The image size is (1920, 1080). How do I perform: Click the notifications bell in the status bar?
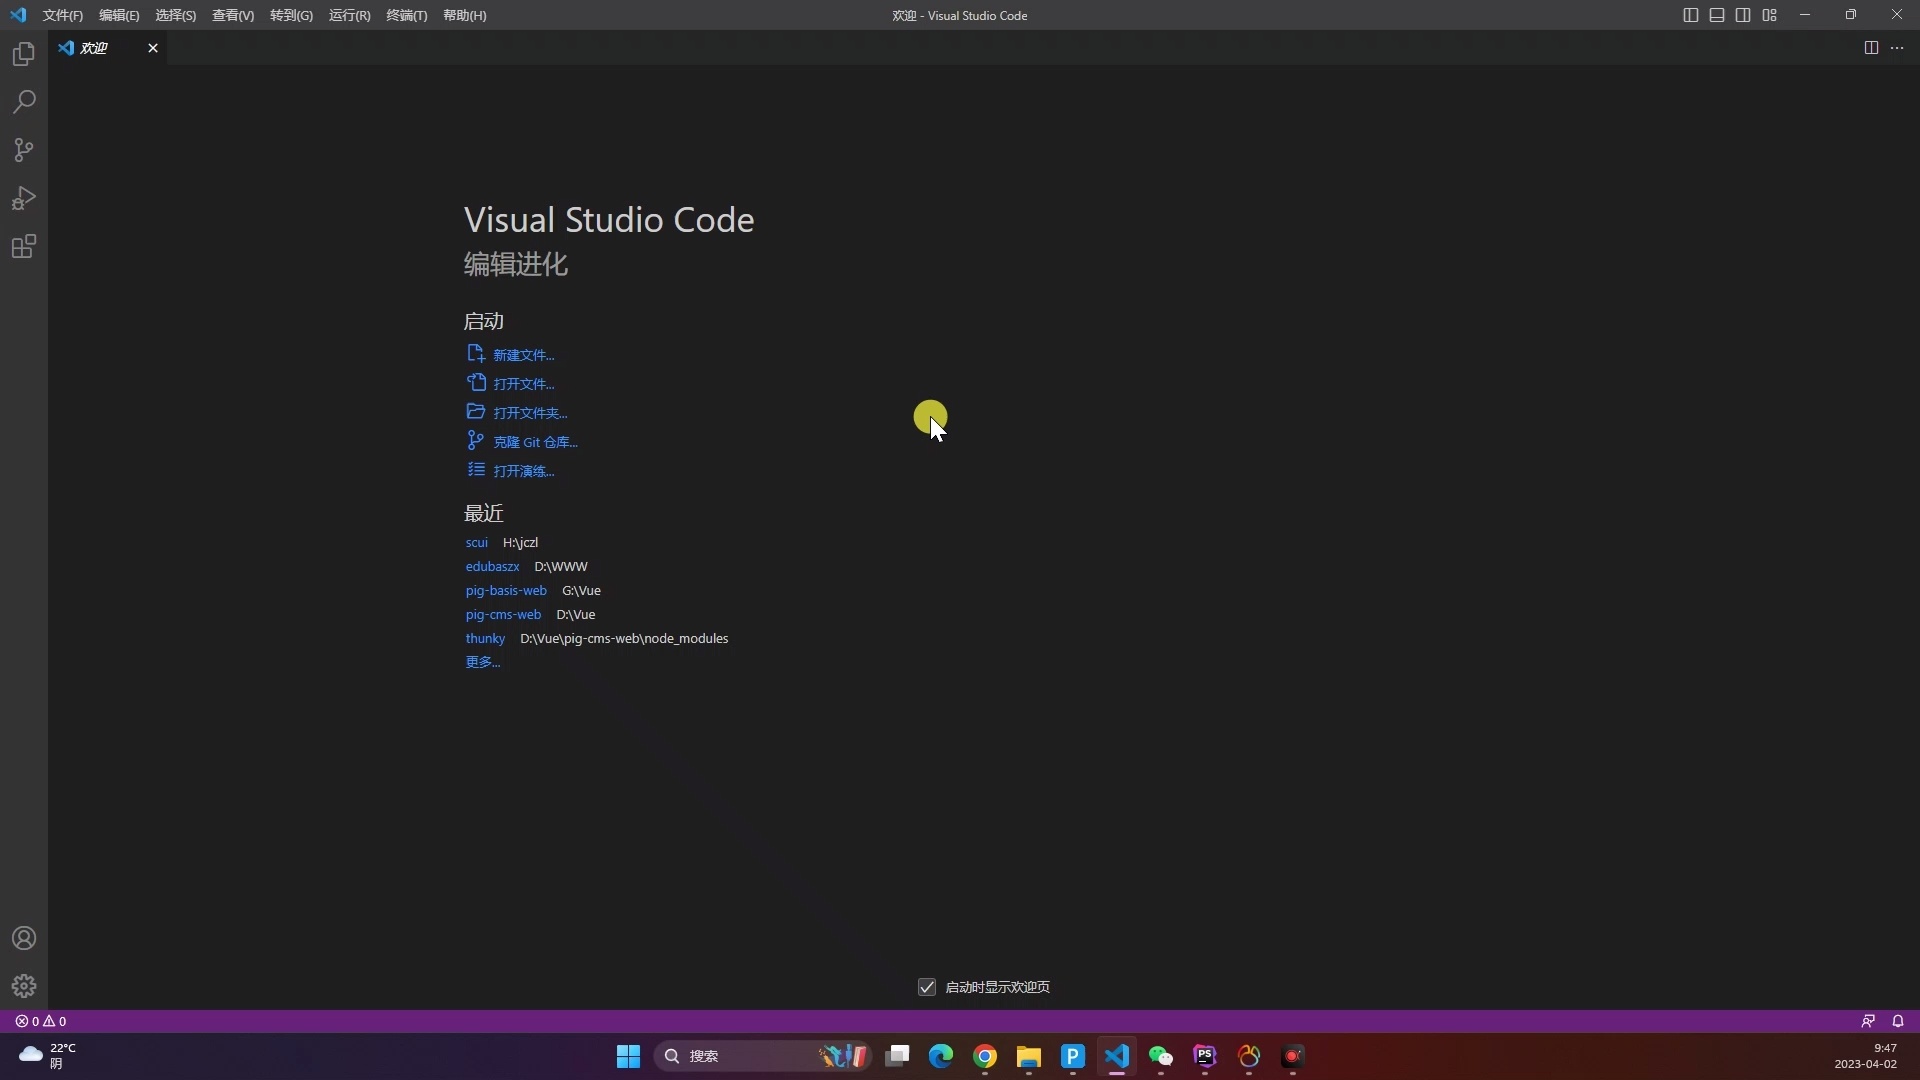(1899, 1021)
